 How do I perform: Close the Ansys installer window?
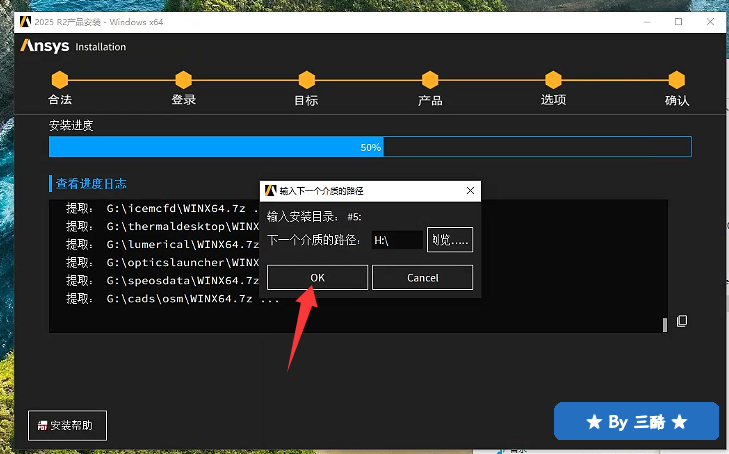point(710,22)
